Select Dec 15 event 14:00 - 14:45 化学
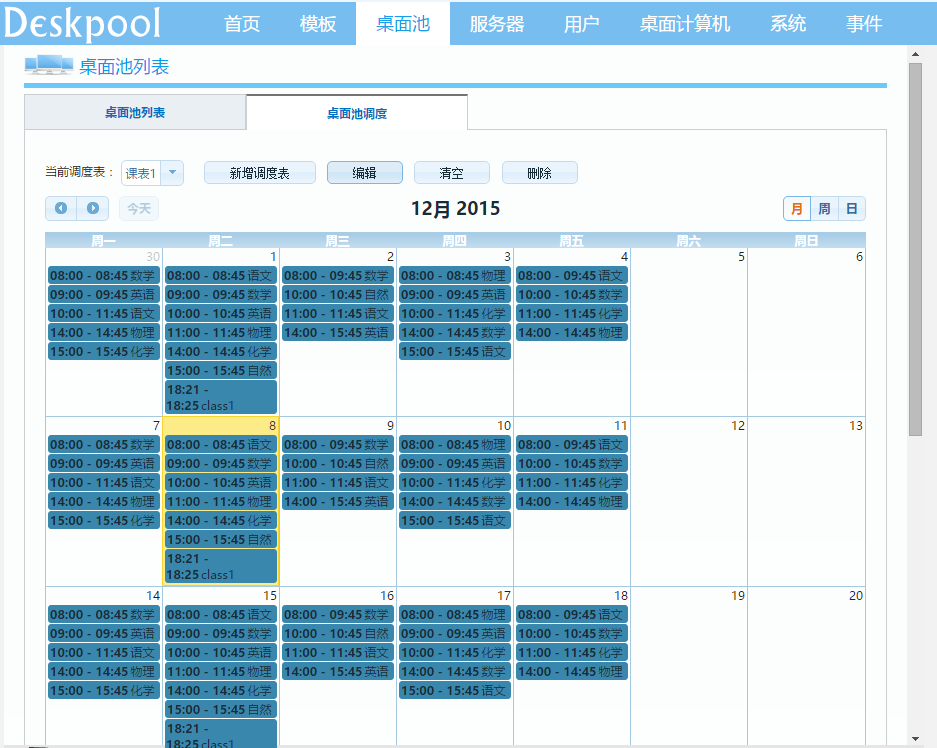 pos(221,690)
